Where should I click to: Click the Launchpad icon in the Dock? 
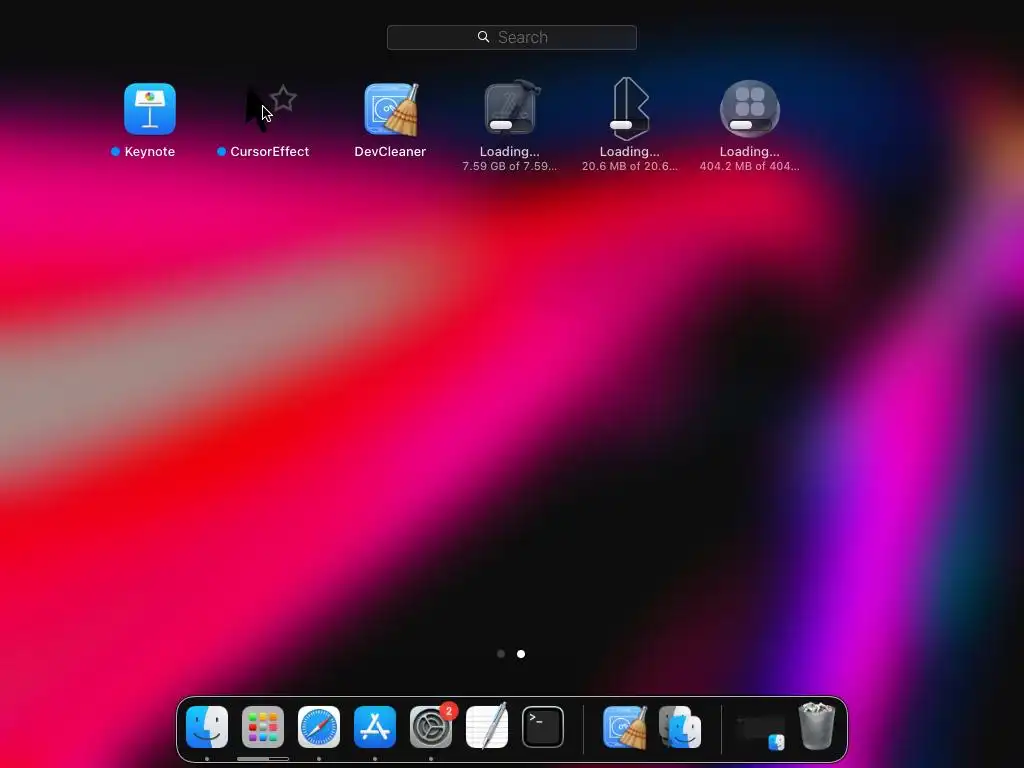[263, 727]
